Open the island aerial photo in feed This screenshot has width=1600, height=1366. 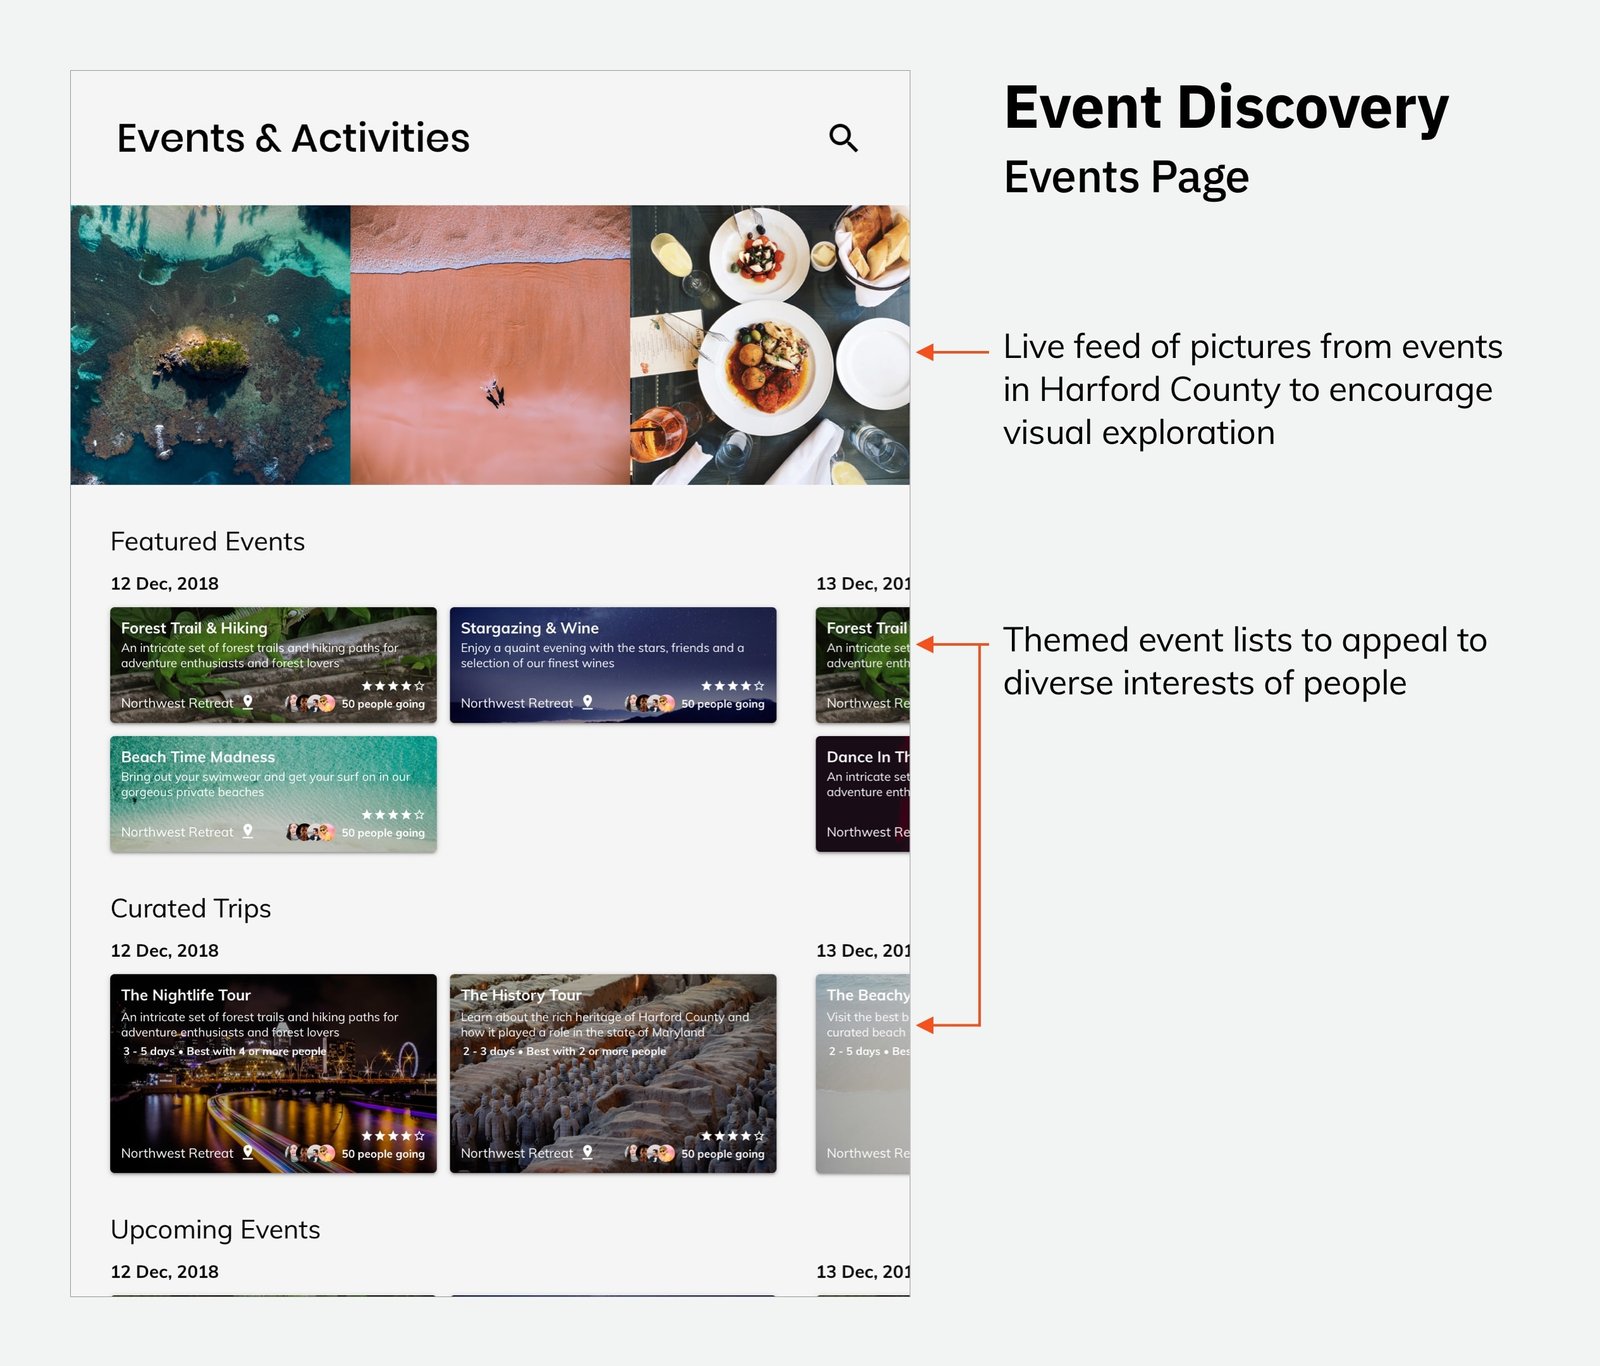coord(210,345)
